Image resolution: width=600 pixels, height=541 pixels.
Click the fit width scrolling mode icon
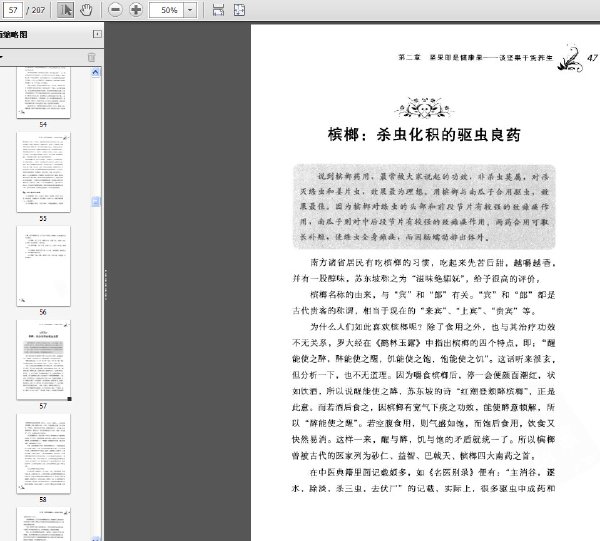click(218, 10)
